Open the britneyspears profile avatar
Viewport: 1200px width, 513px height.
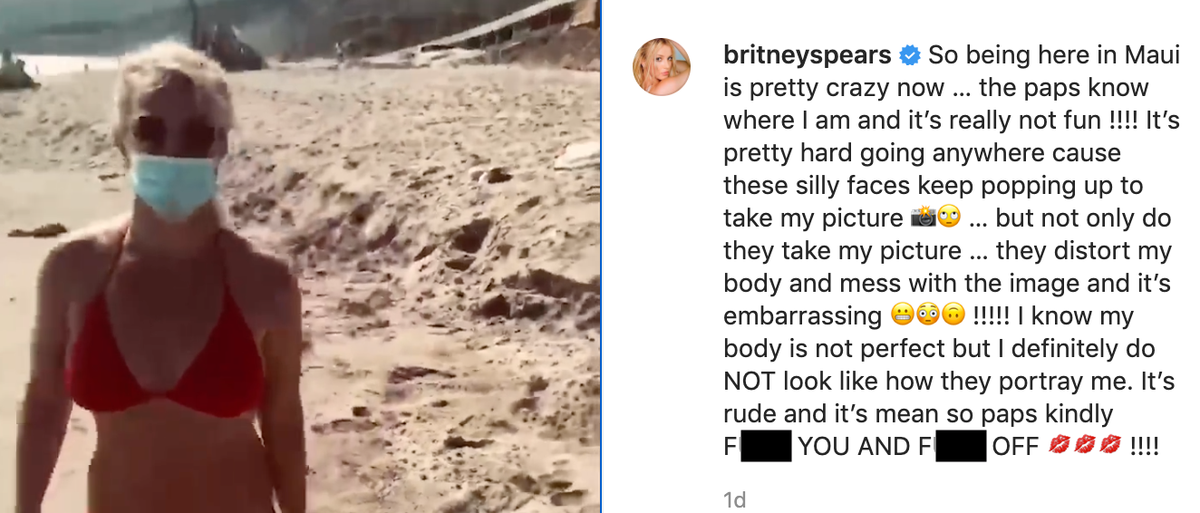point(661,67)
